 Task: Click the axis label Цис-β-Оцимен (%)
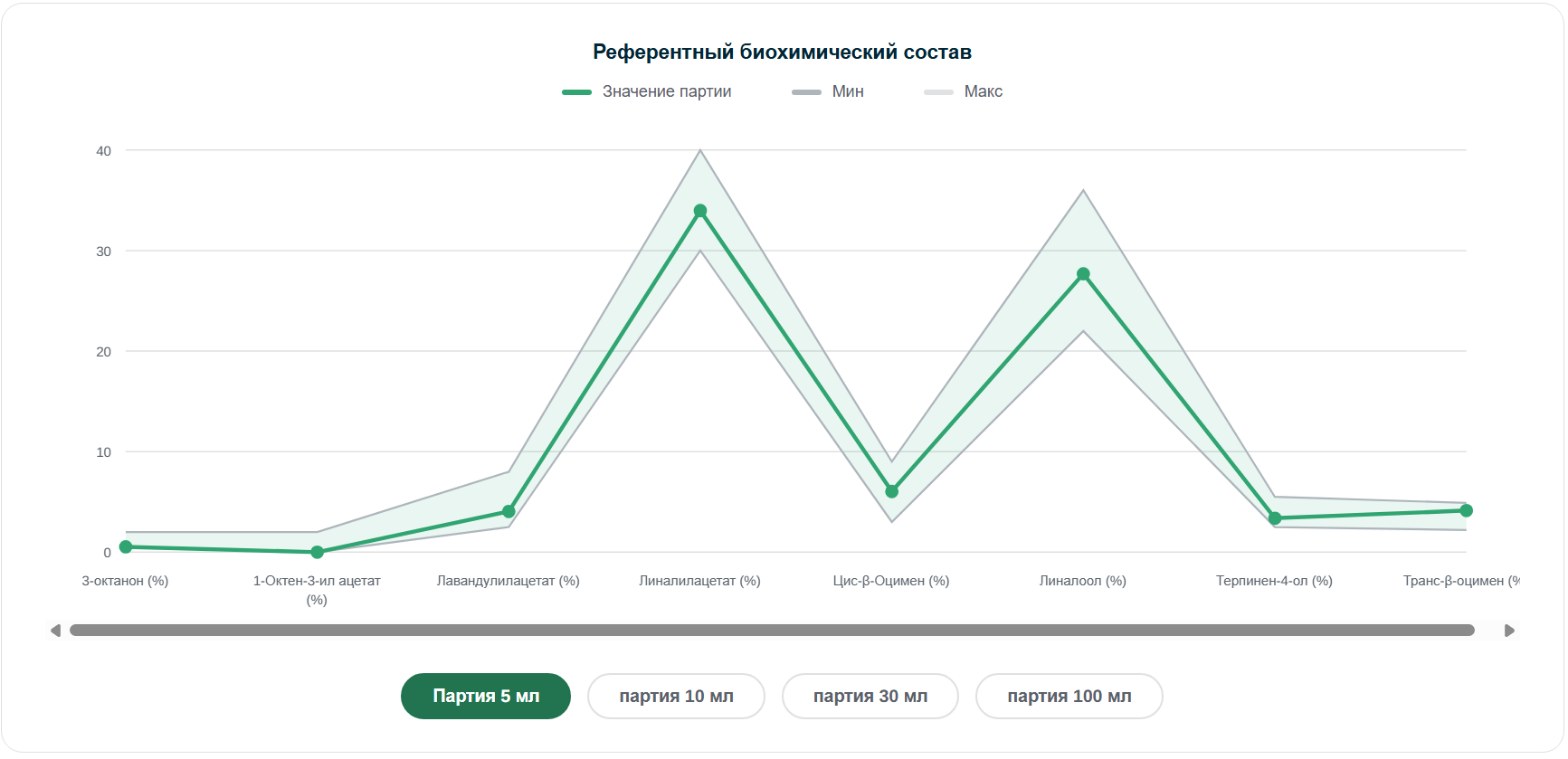pos(892,581)
